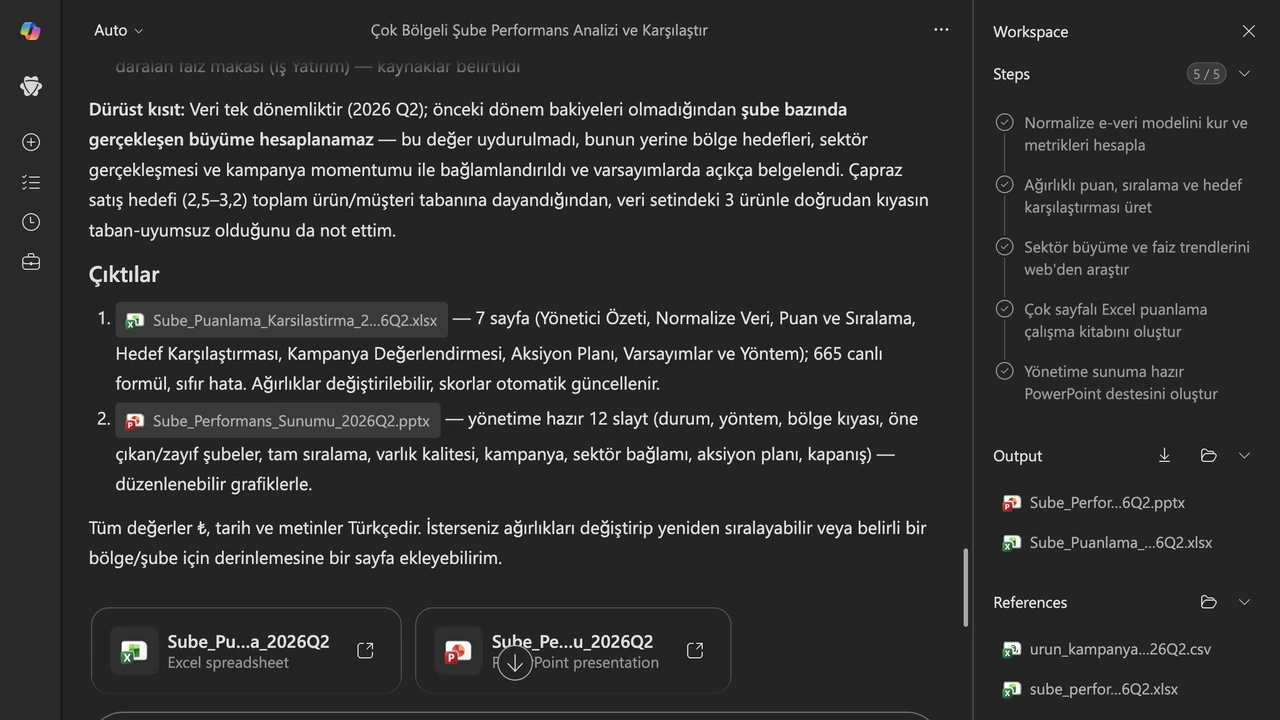The image size is (1280, 720).
Task: Open Sube_Performans_Sunumu_2026Q2.pptx file chip in chat
Action: tap(278, 421)
